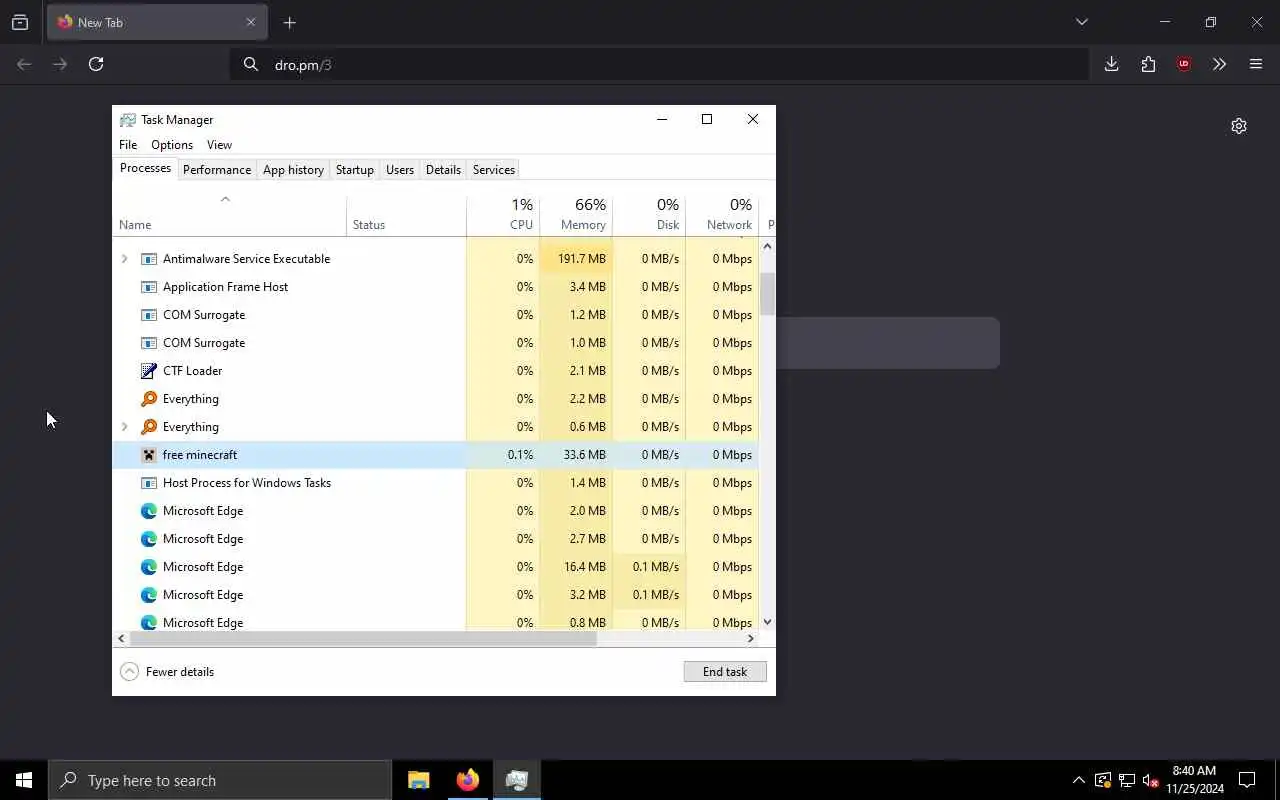This screenshot has height=800, width=1280.
Task: Click the scroll right arrow of process list
Action: pyautogui.click(x=750, y=638)
